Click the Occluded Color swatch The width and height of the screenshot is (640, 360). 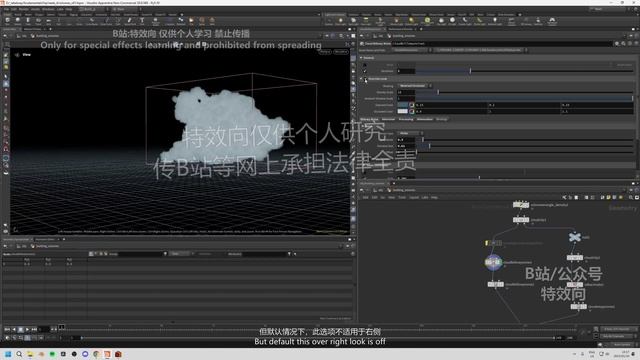(x=402, y=111)
